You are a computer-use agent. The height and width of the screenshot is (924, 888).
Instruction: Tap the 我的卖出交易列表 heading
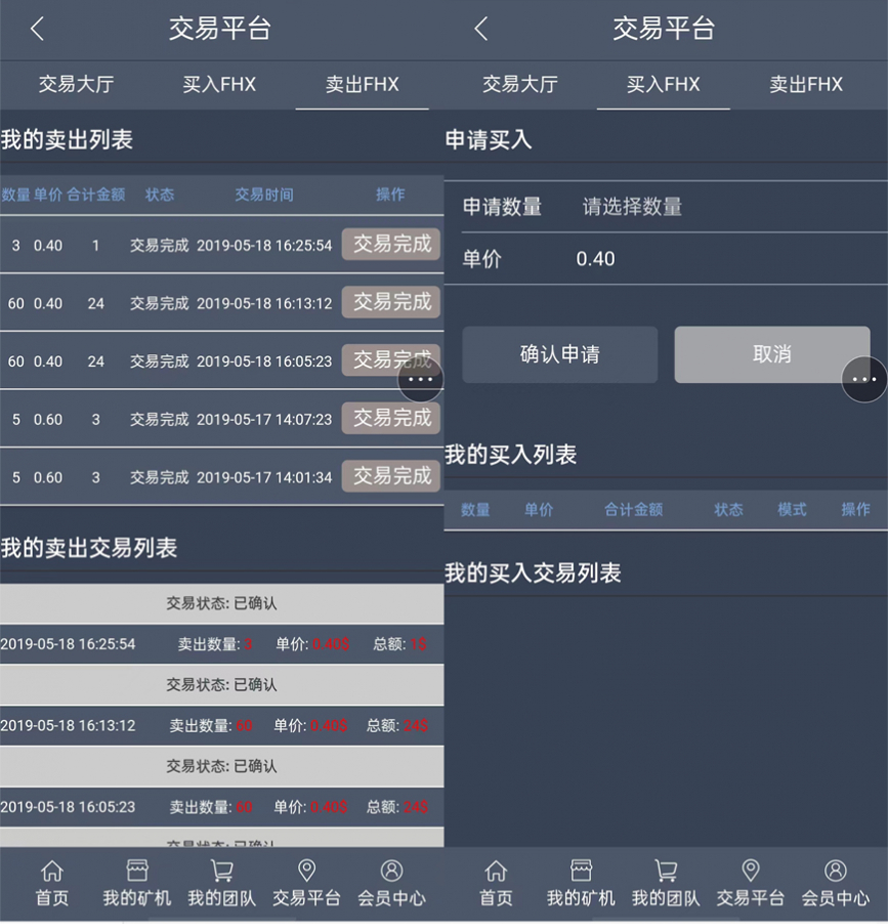point(89,548)
